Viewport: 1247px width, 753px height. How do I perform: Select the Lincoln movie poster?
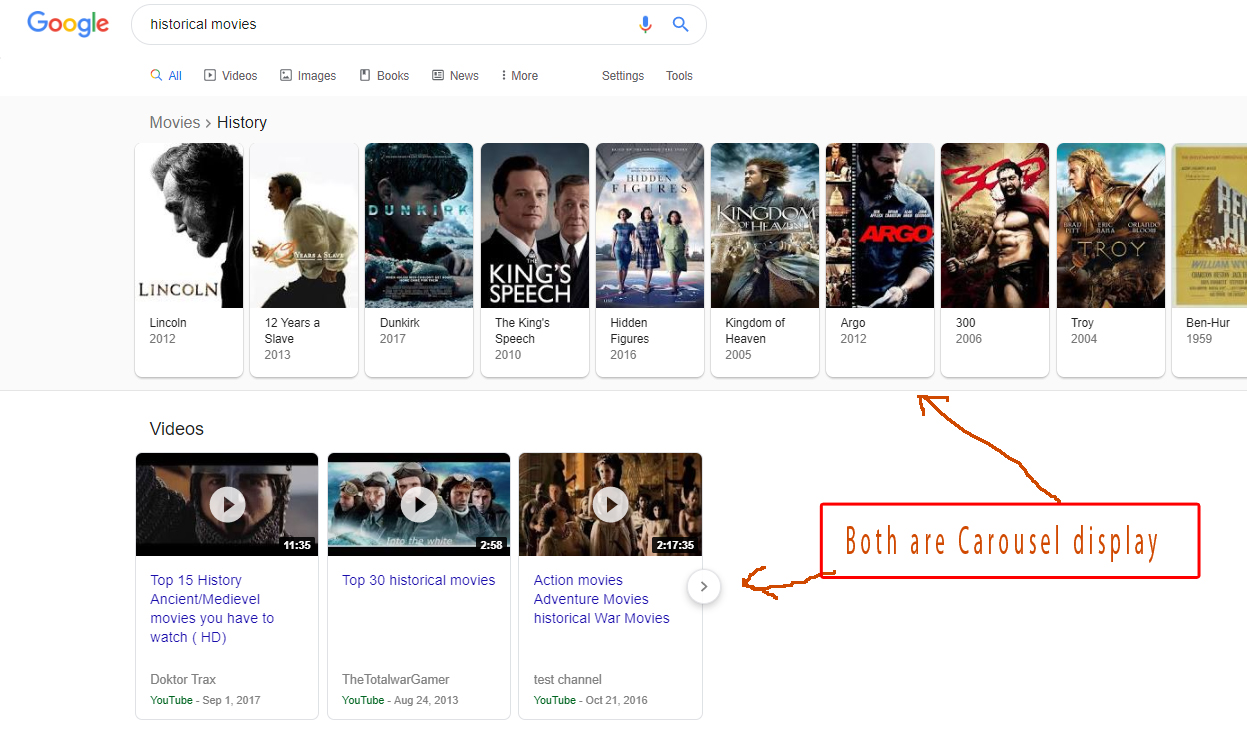tap(189, 225)
